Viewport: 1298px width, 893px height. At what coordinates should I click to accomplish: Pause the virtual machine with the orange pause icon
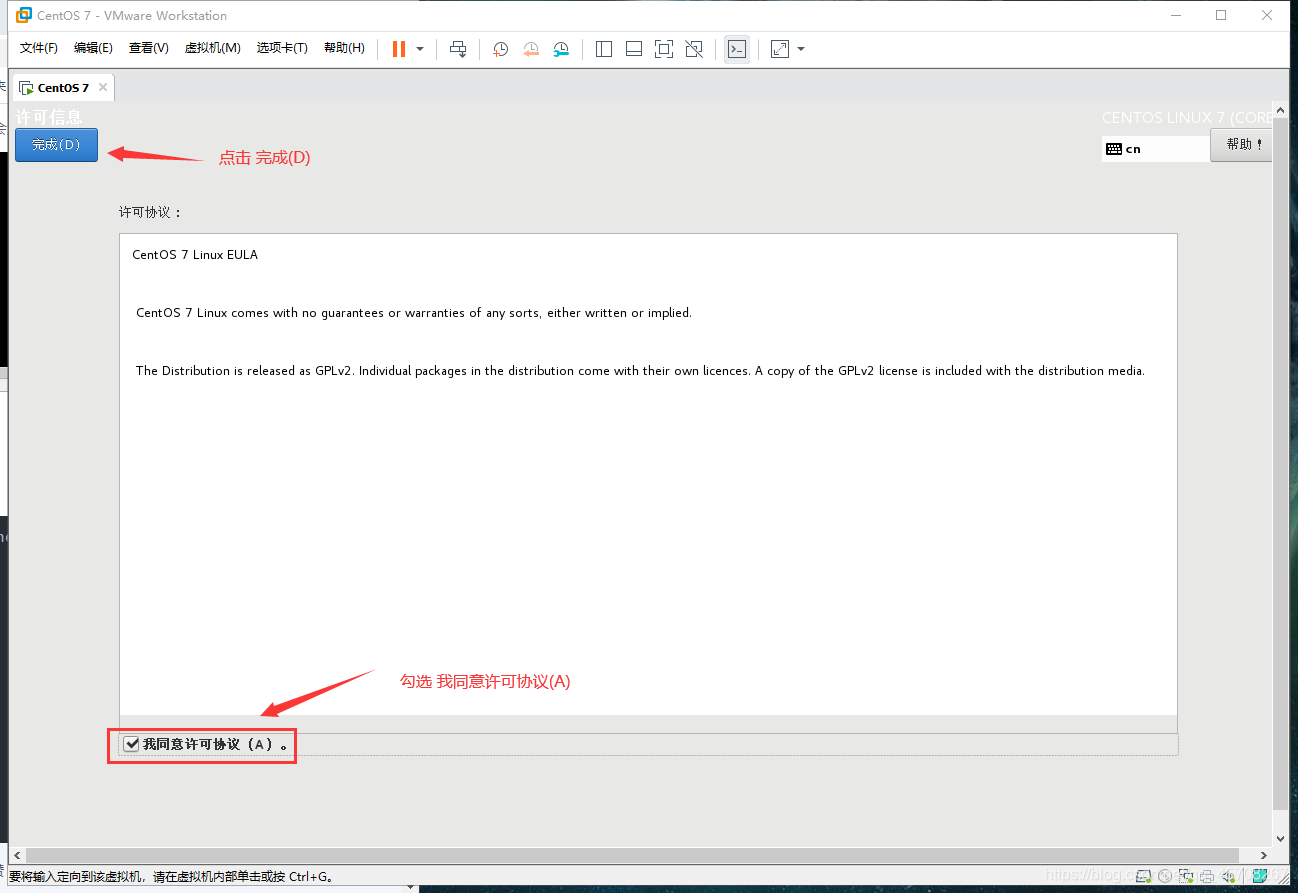pos(399,49)
